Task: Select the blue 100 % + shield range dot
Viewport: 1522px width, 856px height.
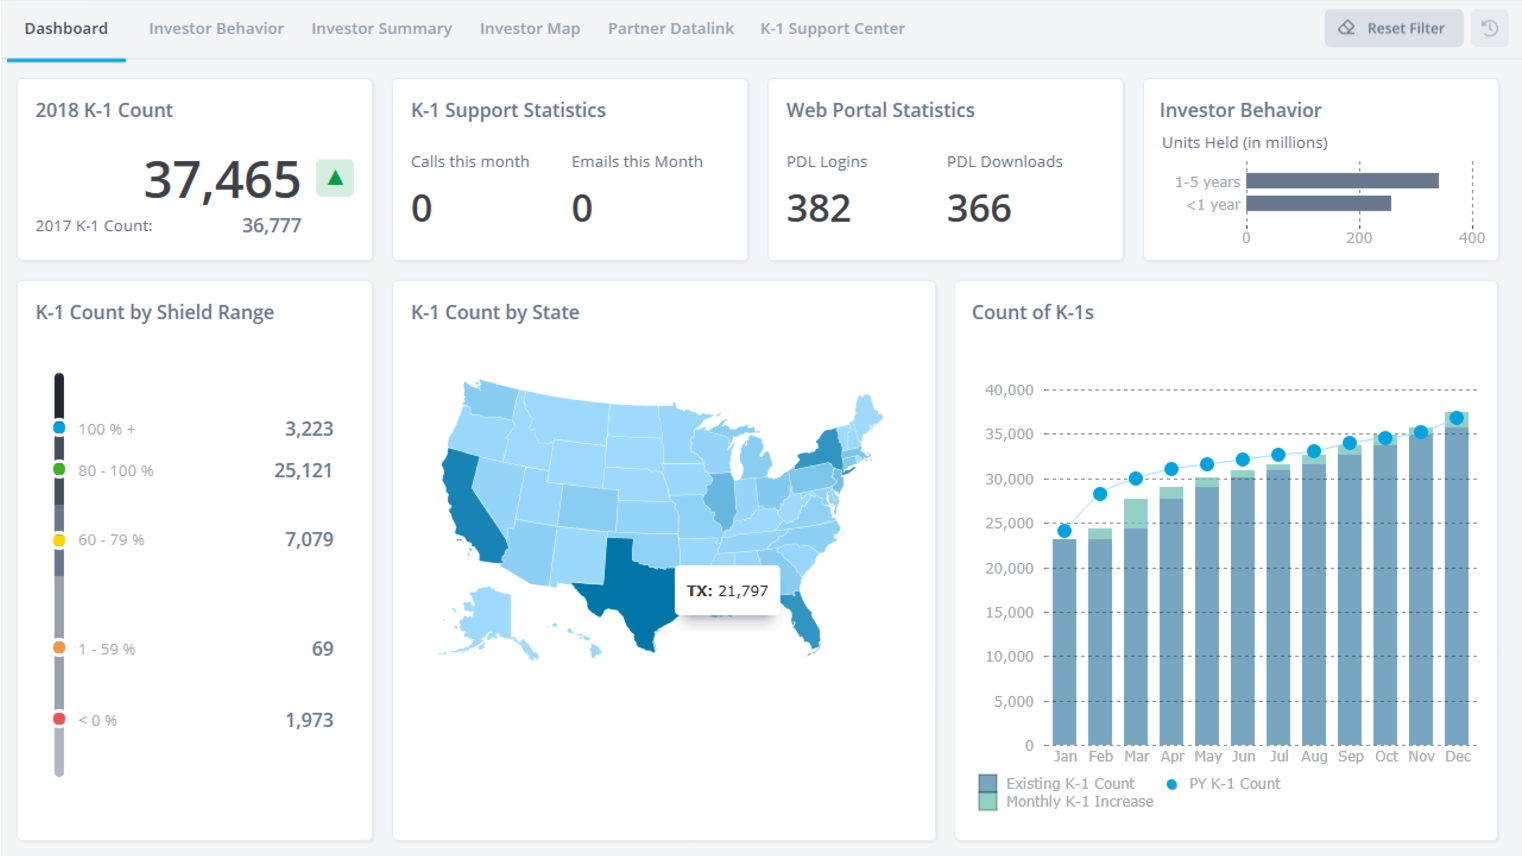Action: click(59, 428)
